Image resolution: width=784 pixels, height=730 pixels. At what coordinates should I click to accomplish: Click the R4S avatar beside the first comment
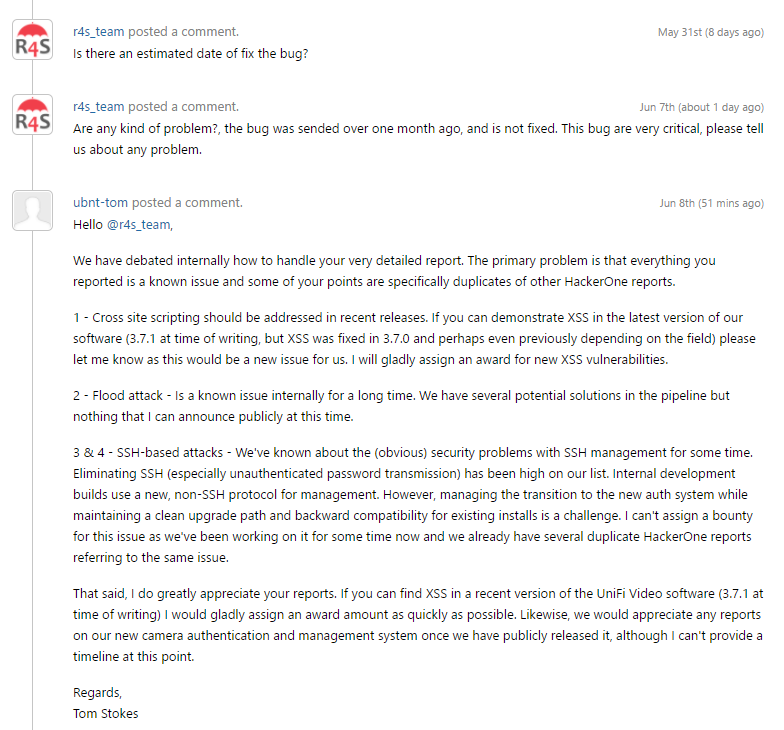(x=32, y=40)
